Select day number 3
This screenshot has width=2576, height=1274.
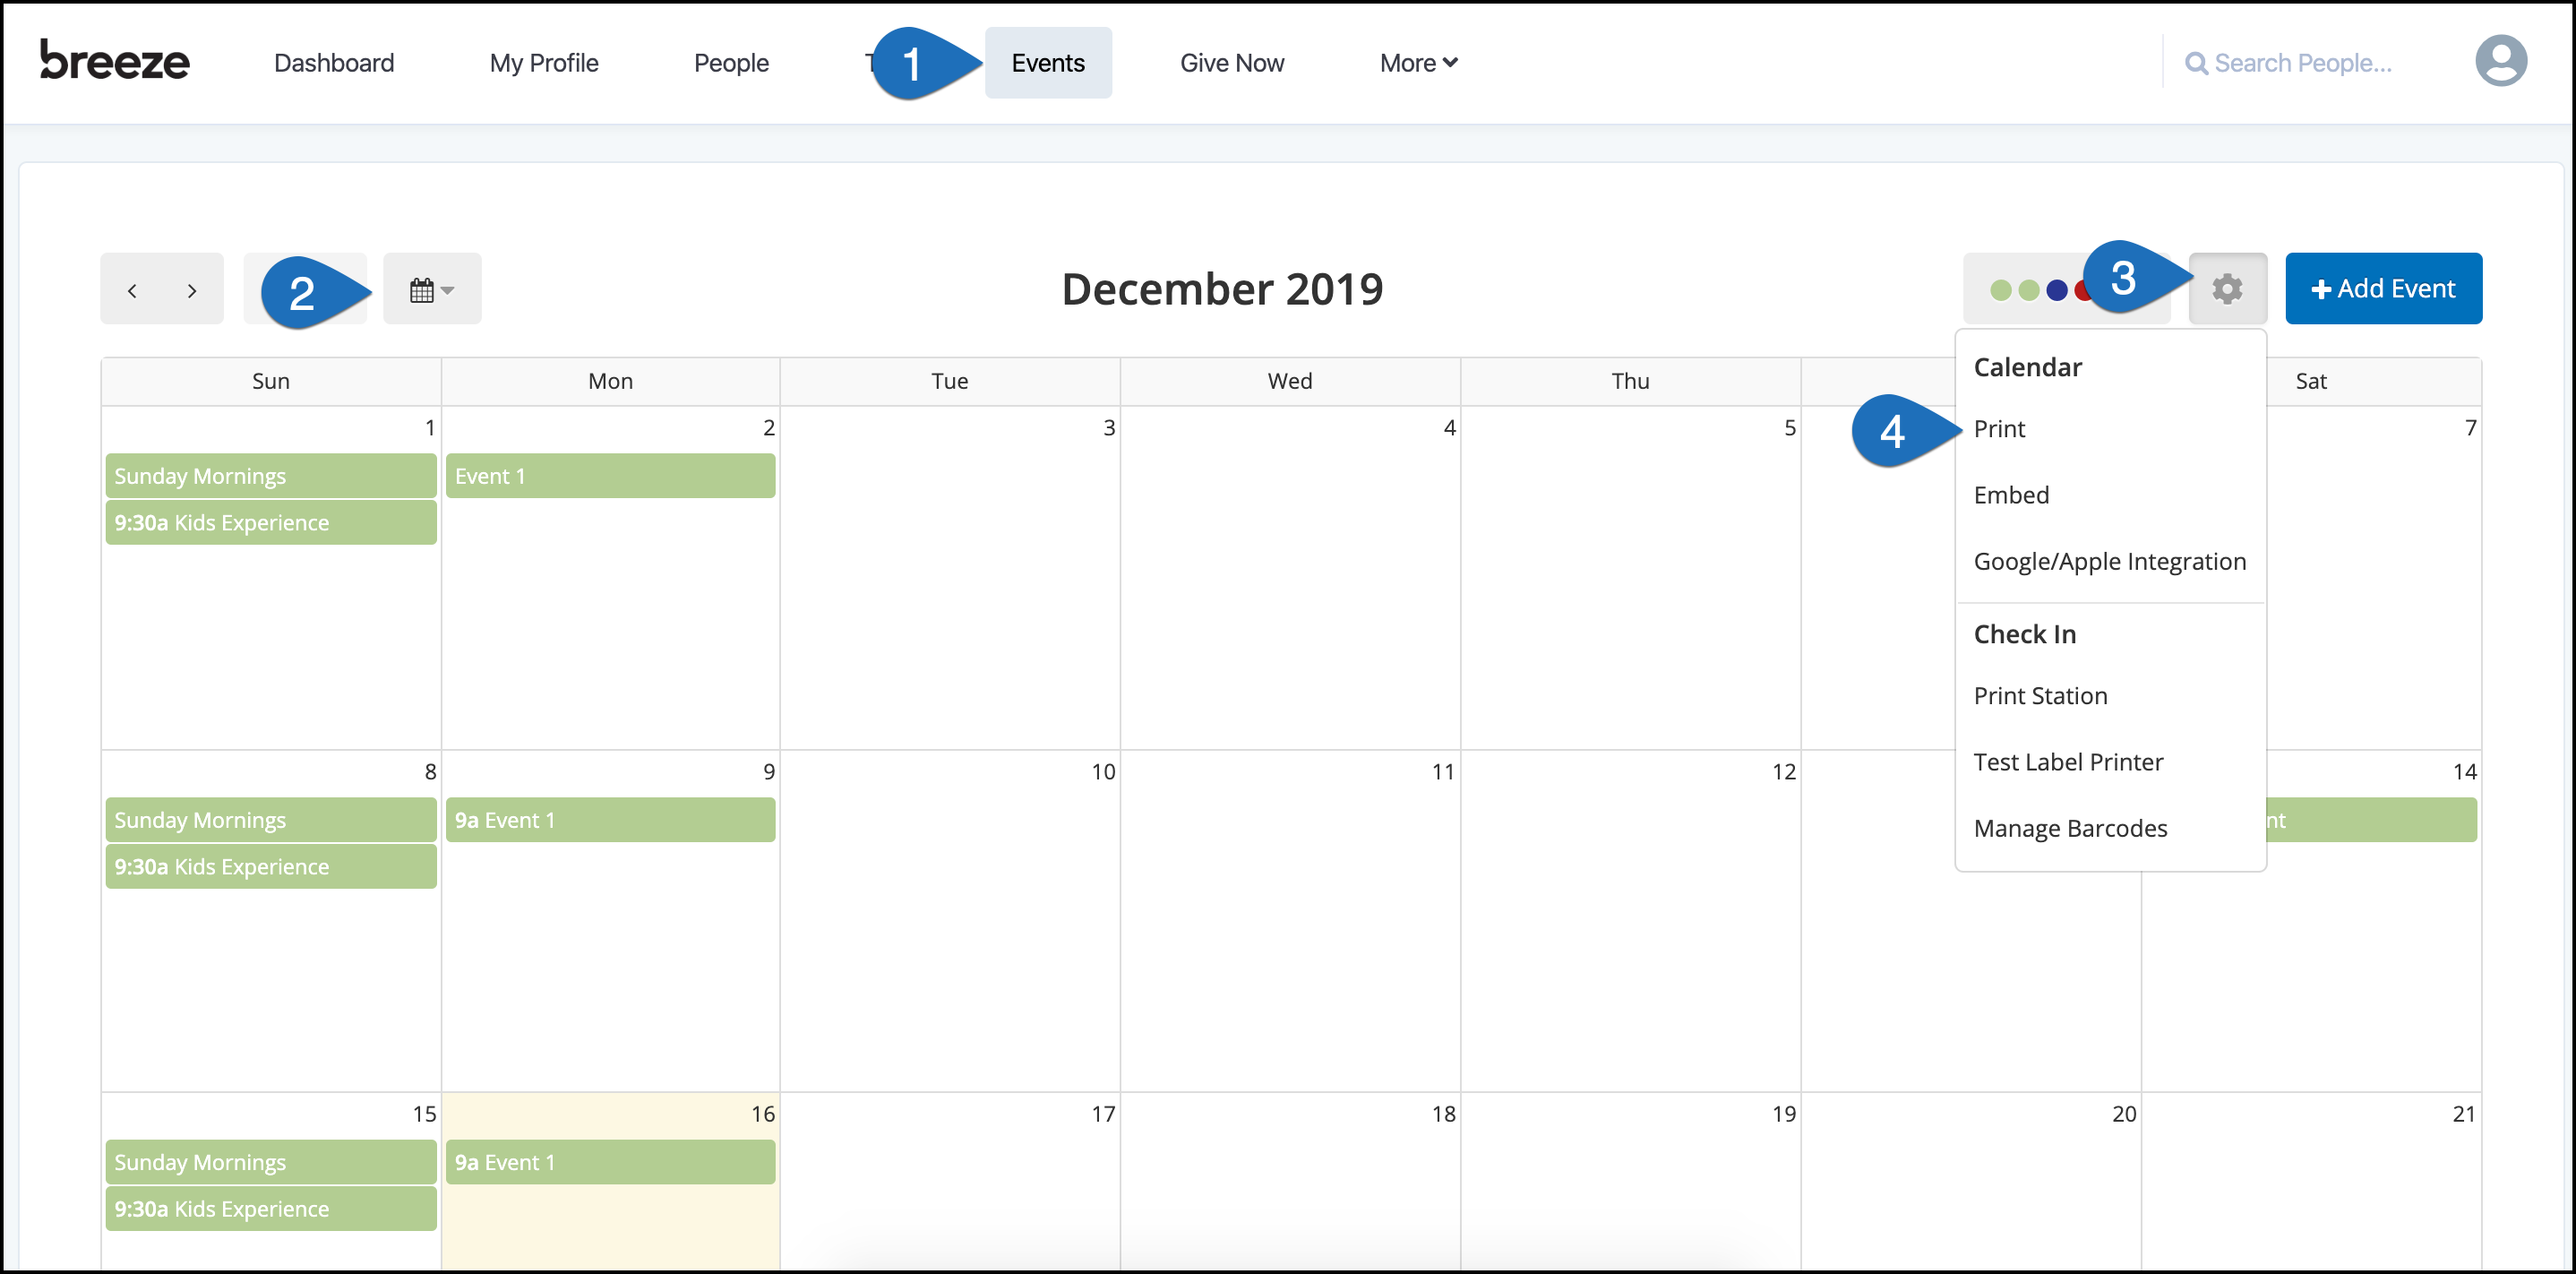tap(1109, 428)
